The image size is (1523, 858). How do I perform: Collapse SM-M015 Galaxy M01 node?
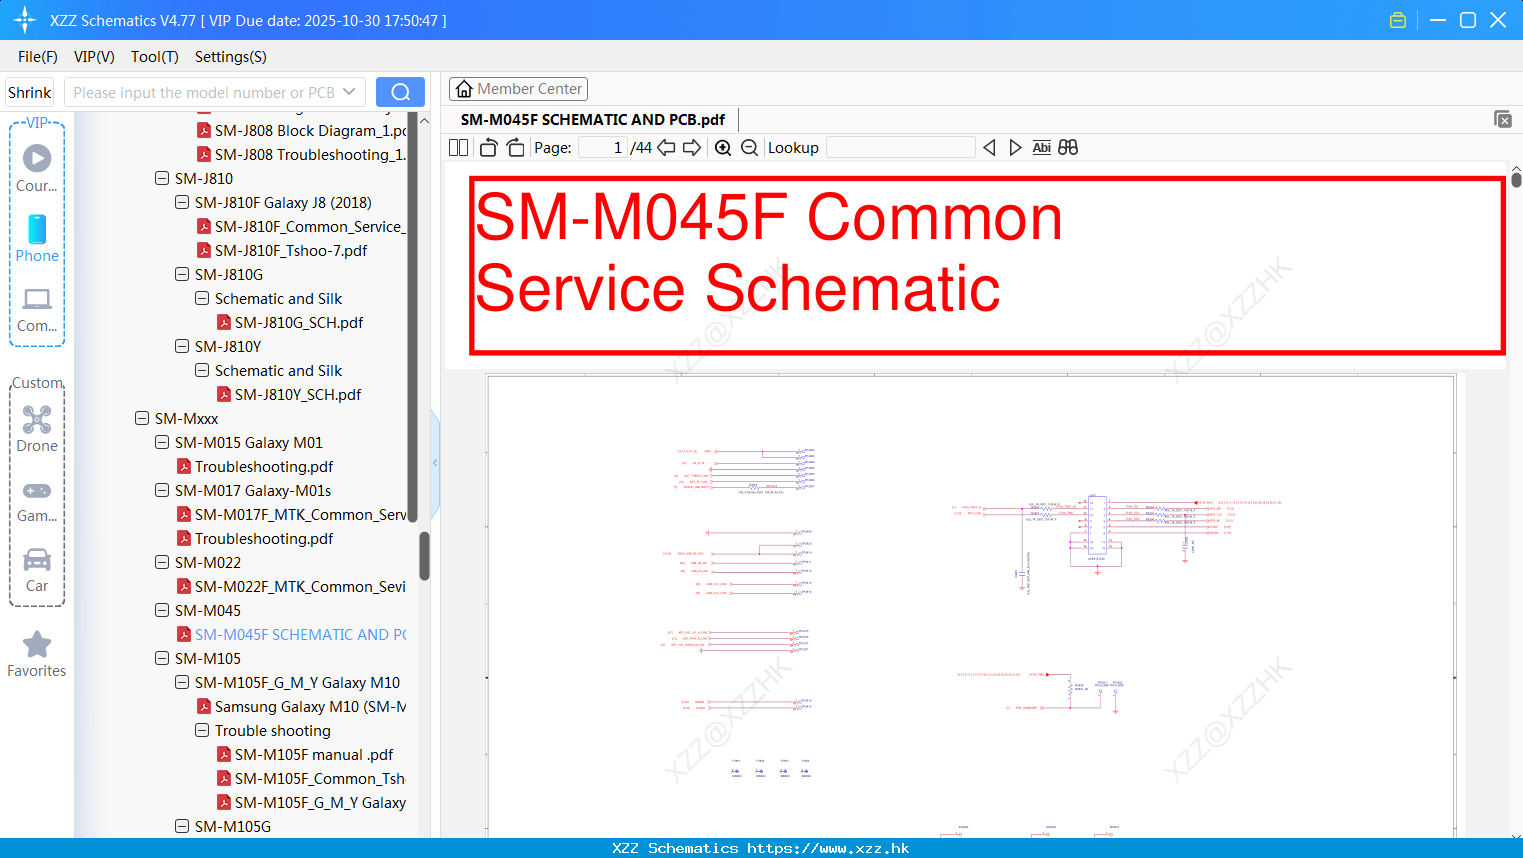[x=162, y=442]
